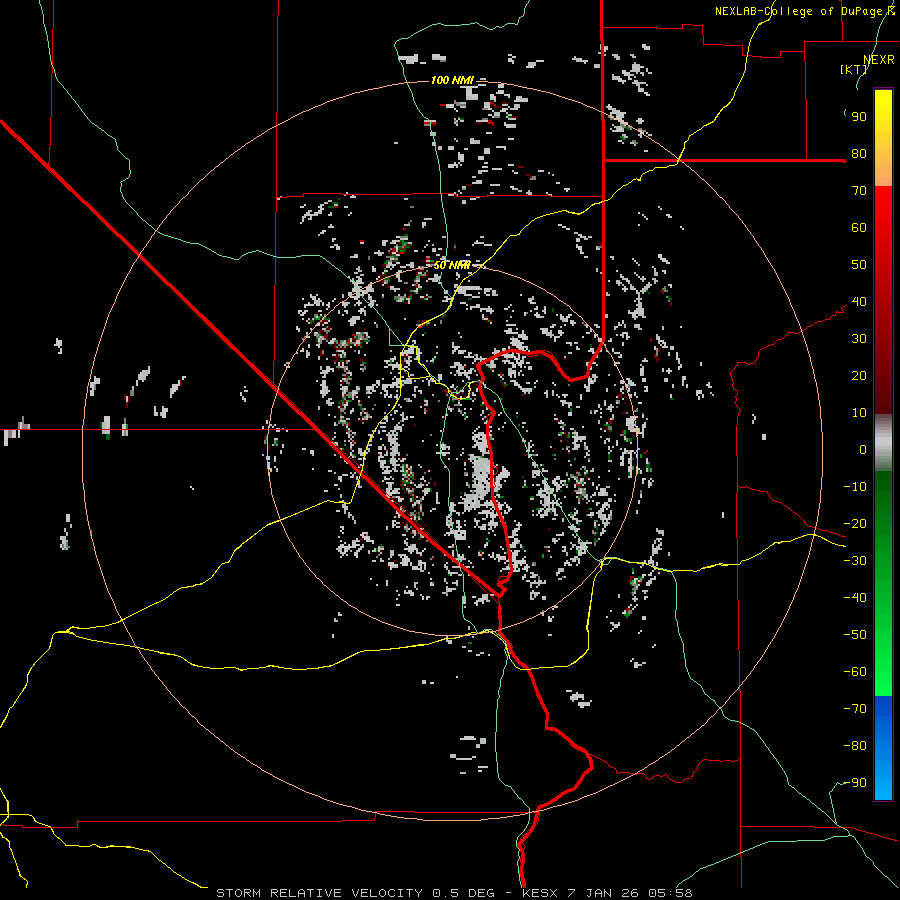The height and width of the screenshot is (900, 900).
Task: Pick the bright green segment of color bar
Action: [883, 584]
